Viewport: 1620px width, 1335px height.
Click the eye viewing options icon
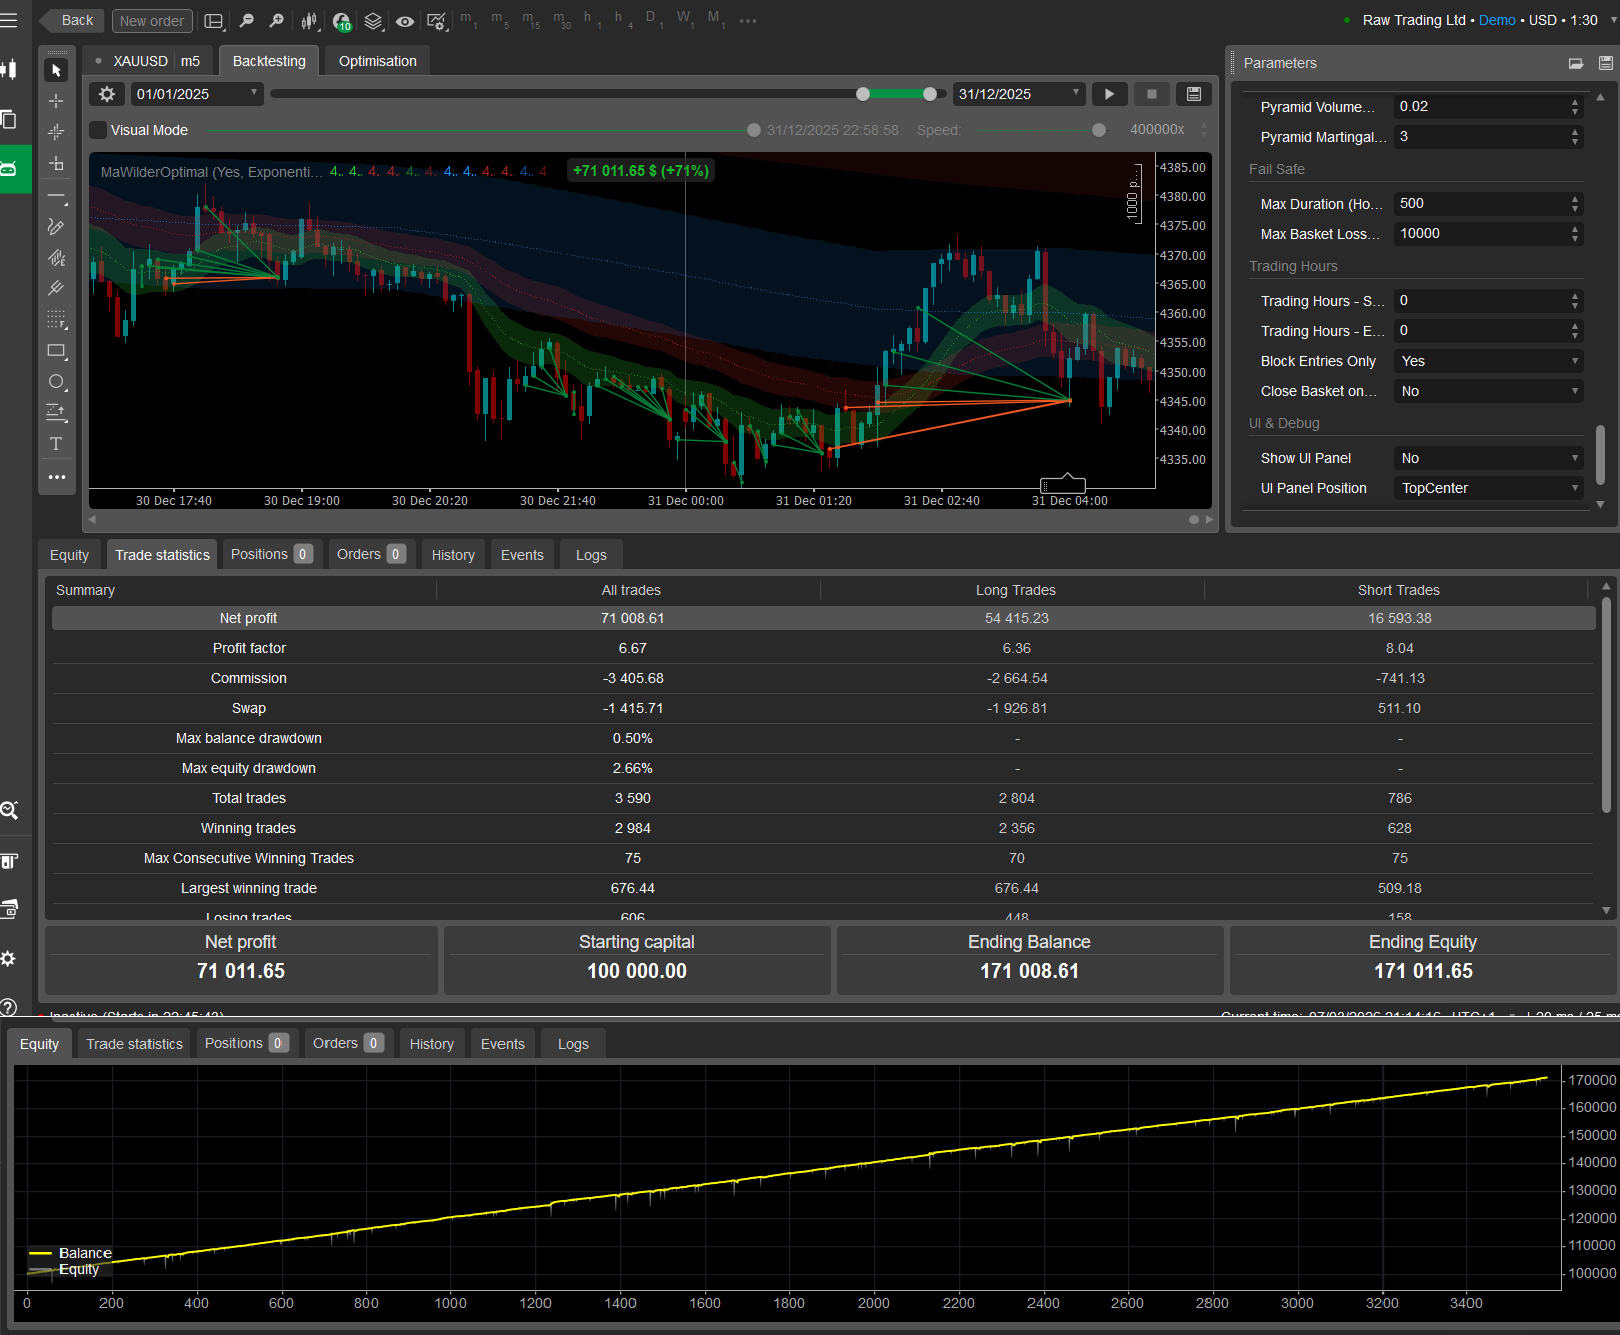(405, 21)
